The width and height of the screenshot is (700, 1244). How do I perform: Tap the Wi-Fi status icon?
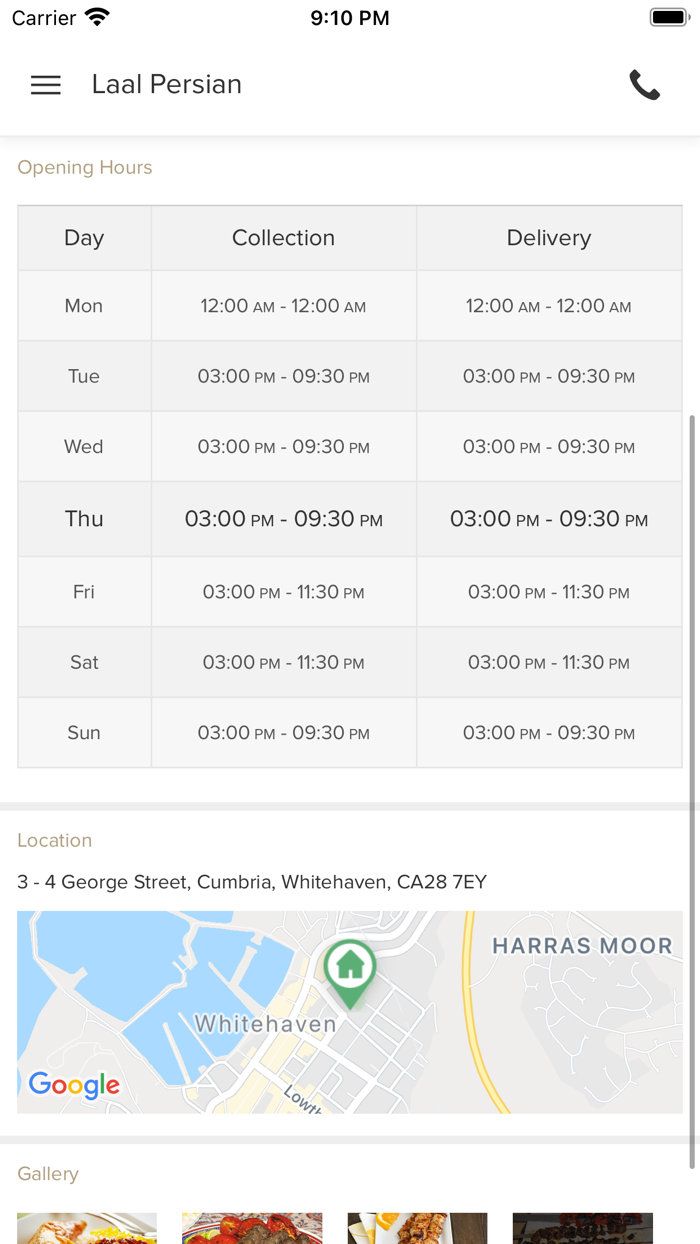click(x=97, y=18)
